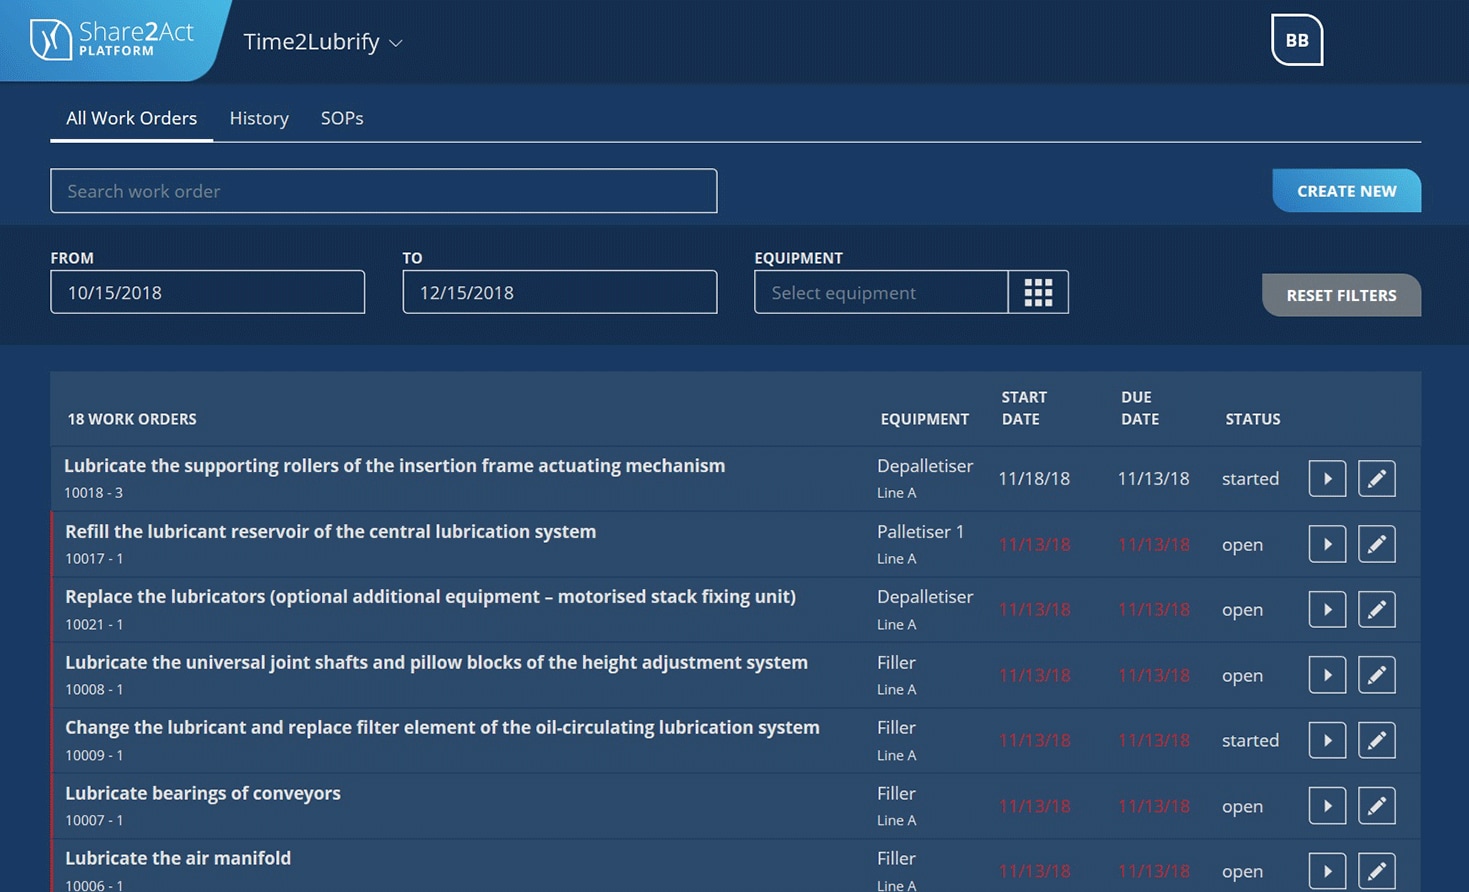This screenshot has width=1469, height=892.
Task: Click the FROM date field 10/15/2018
Action: point(208,292)
